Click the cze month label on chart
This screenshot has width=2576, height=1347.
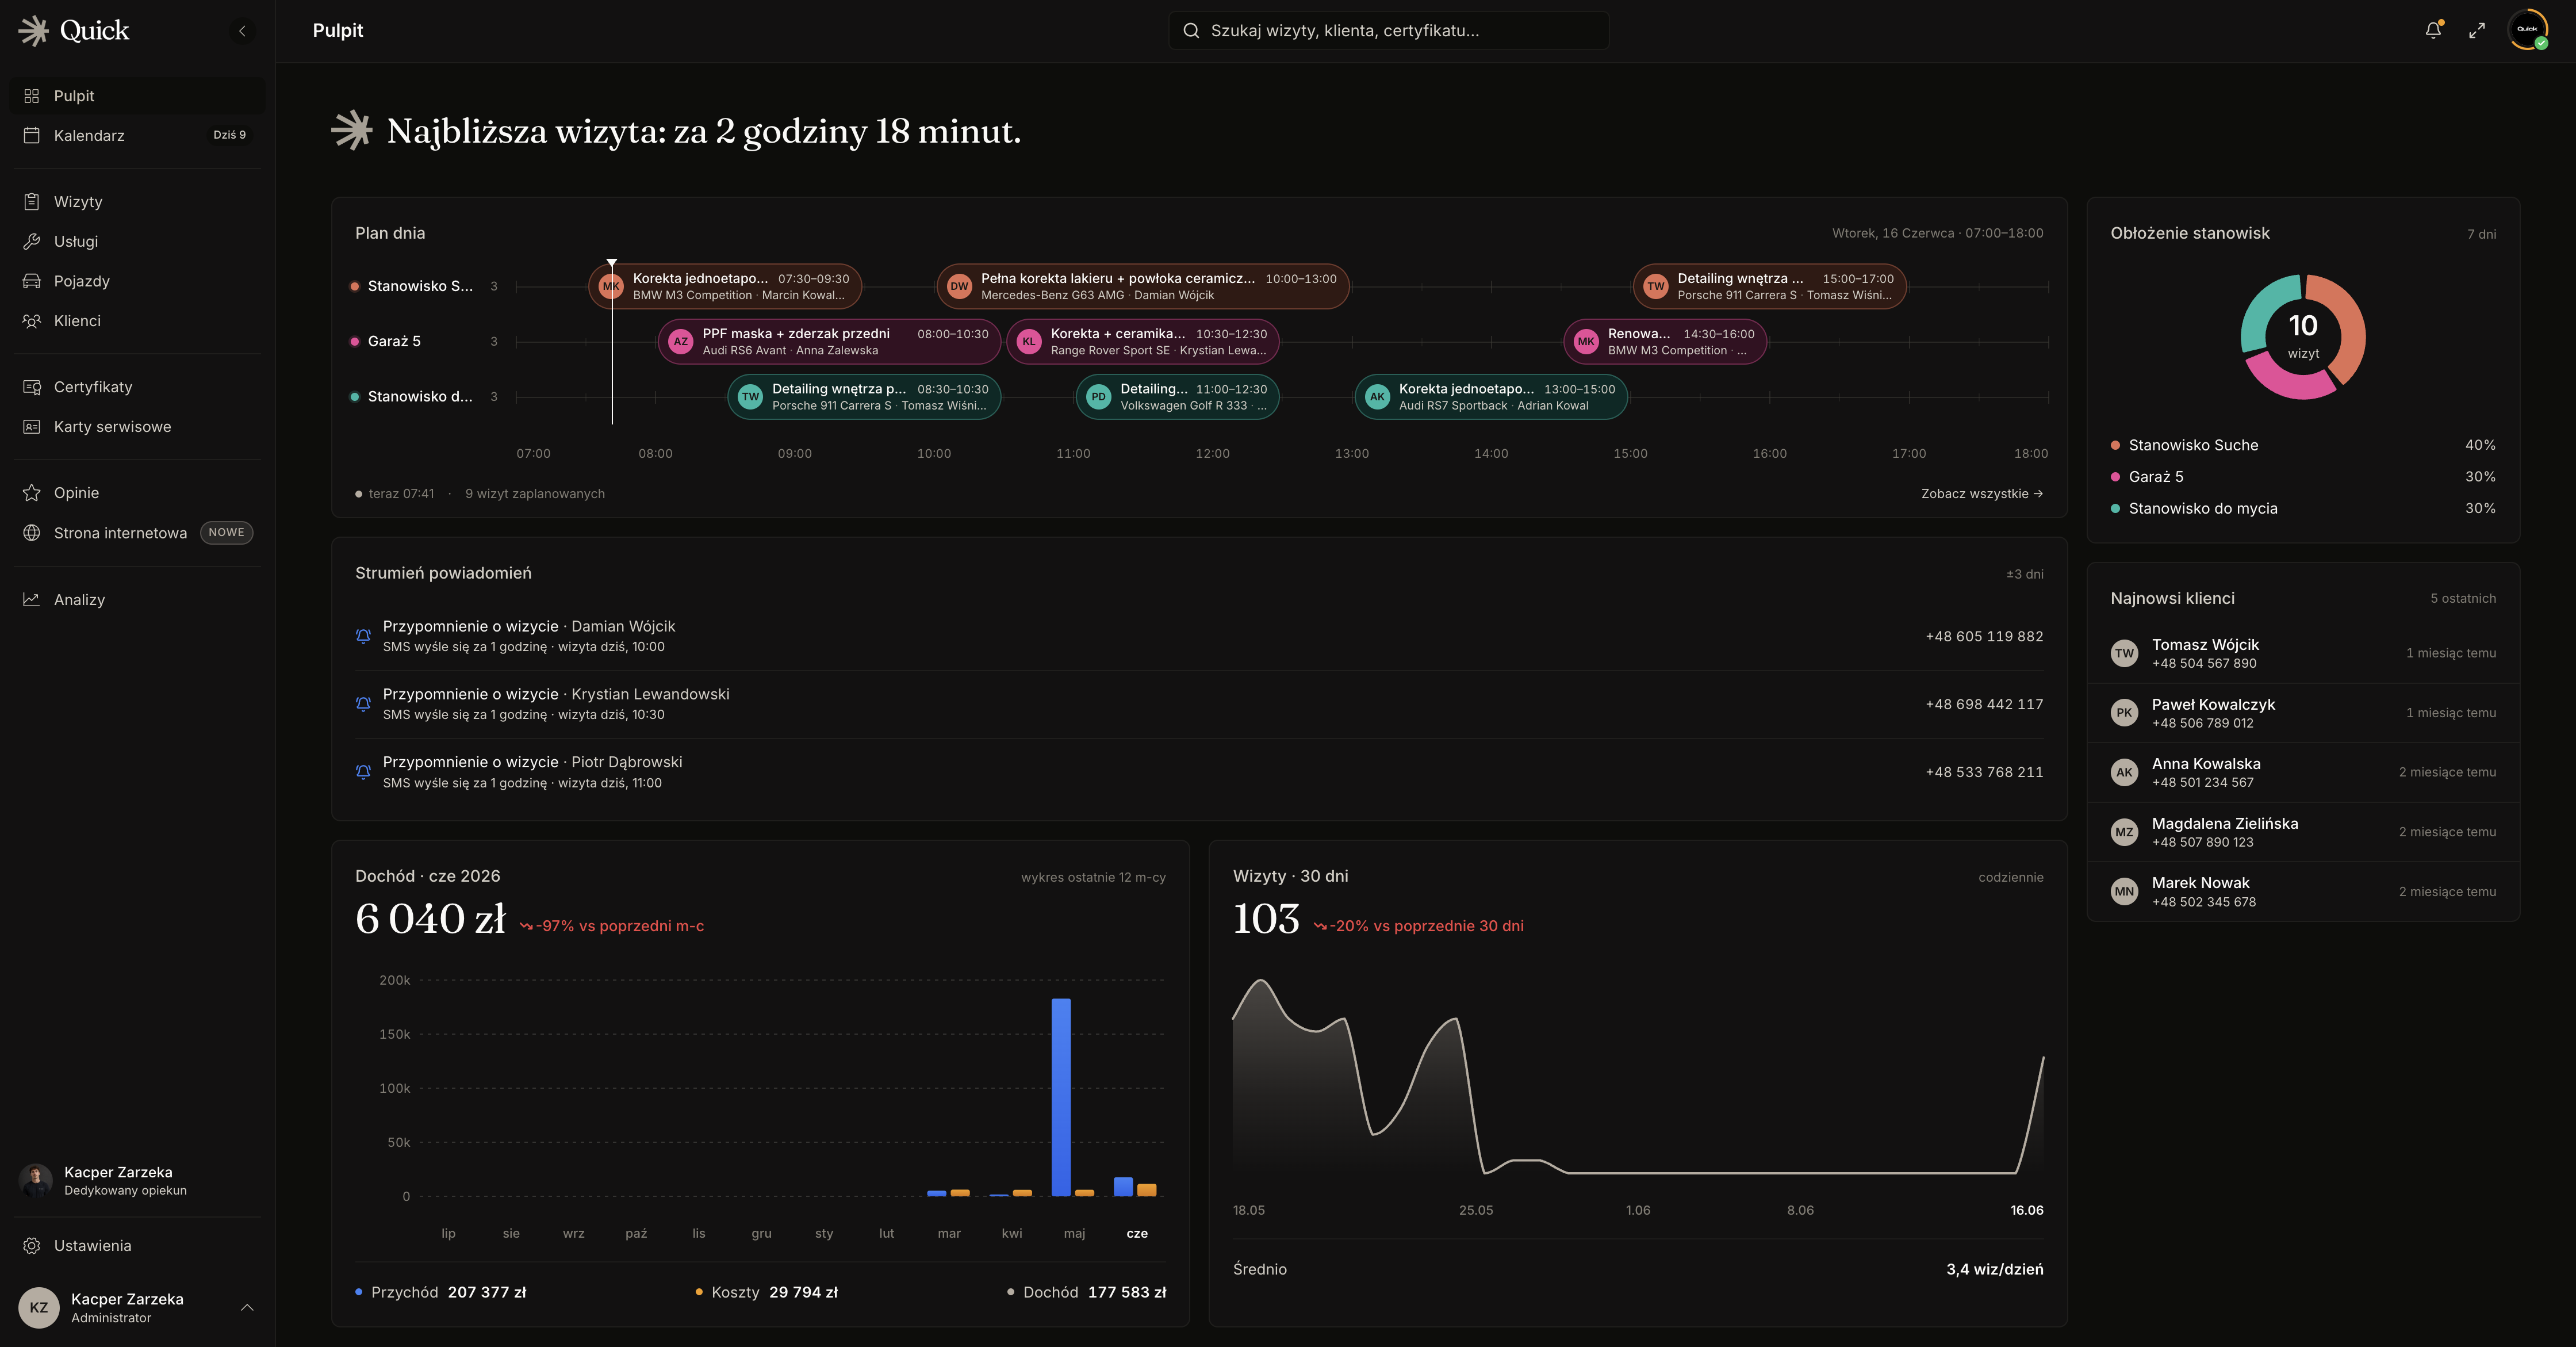click(x=1137, y=1234)
